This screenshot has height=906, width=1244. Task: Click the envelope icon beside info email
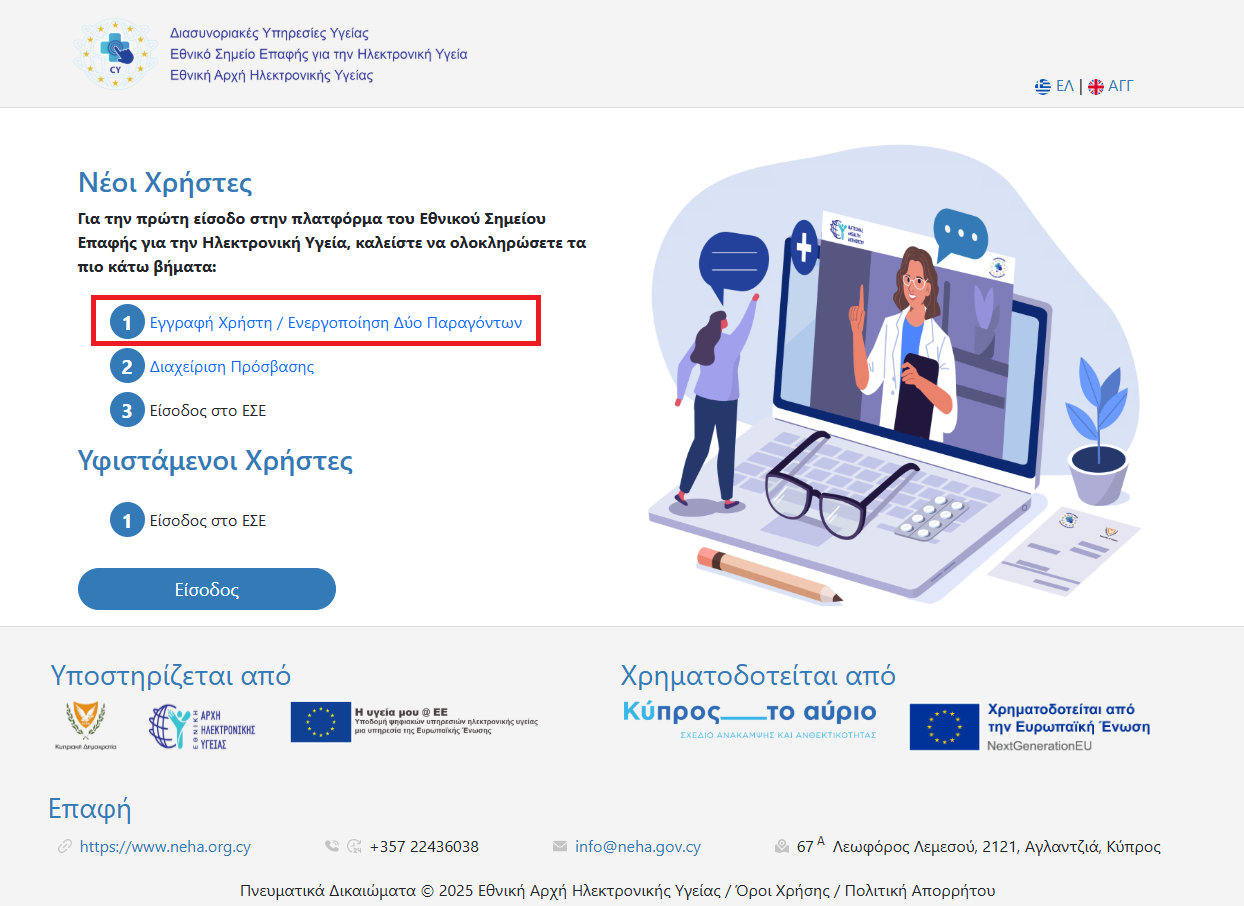pos(560,847)
